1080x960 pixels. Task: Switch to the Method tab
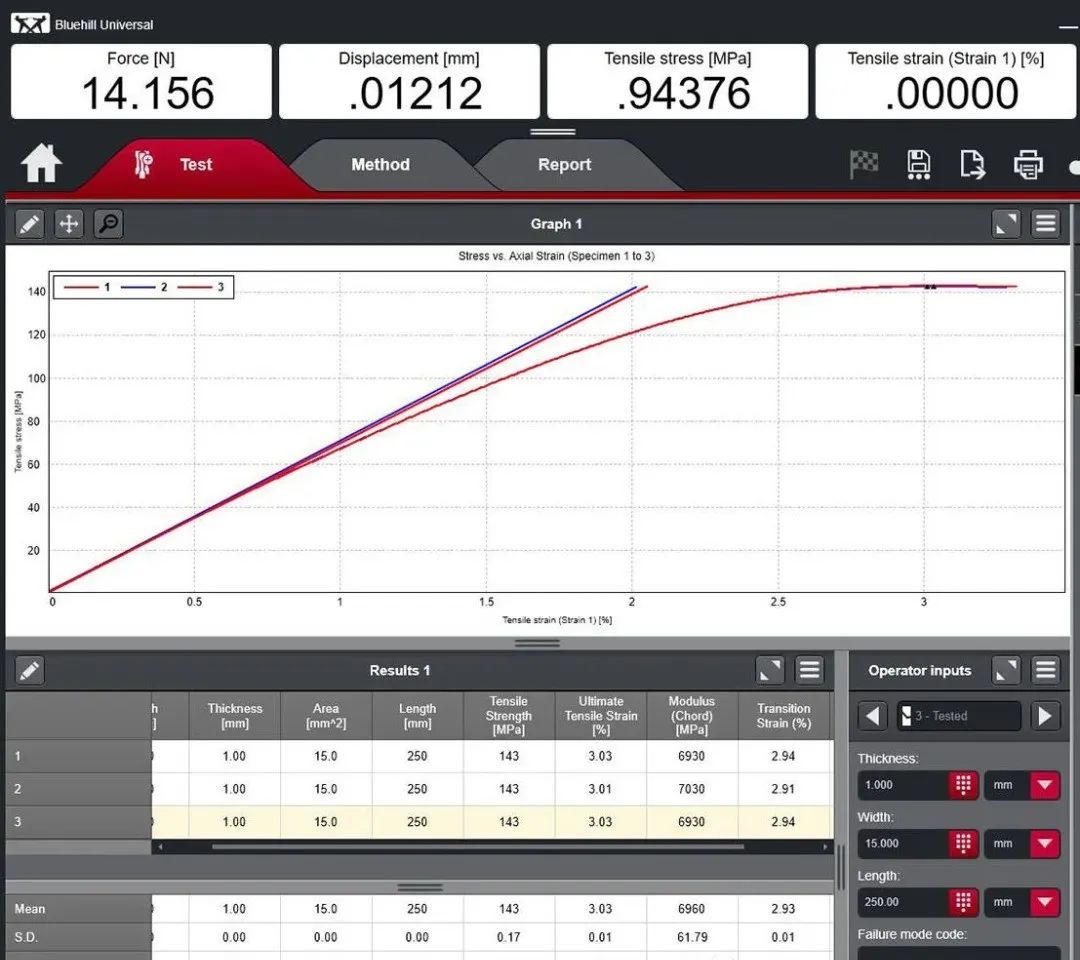(380, 165)
